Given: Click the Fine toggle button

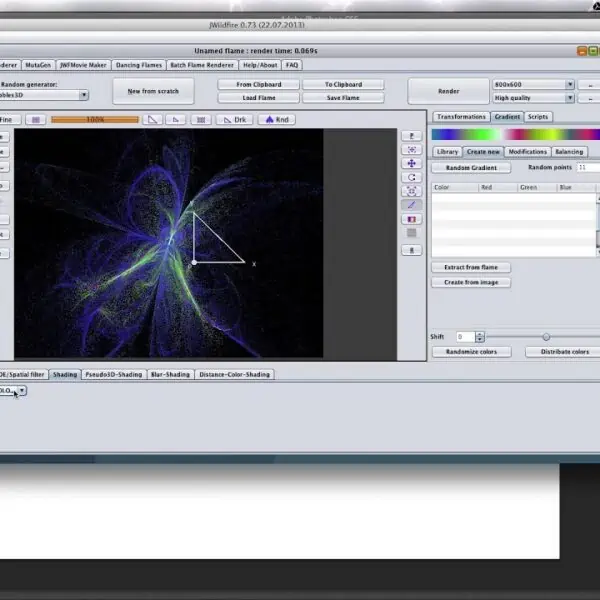Looking at the screenshot, I should tap(8, 120).
